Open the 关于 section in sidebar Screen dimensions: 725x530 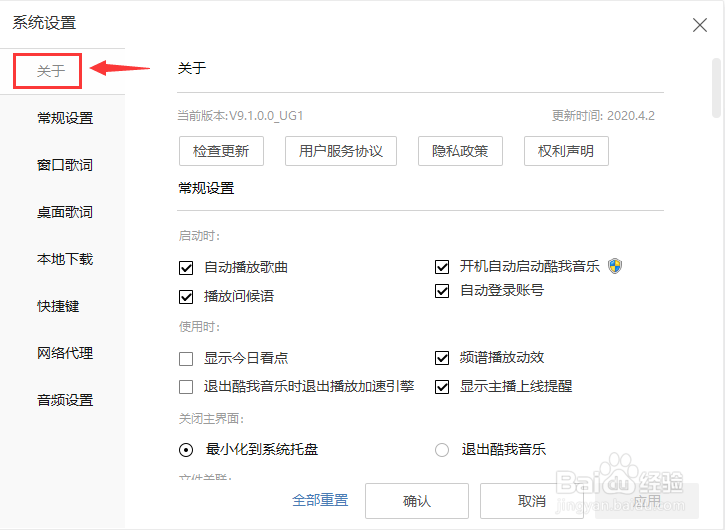(x=51, y=71)
